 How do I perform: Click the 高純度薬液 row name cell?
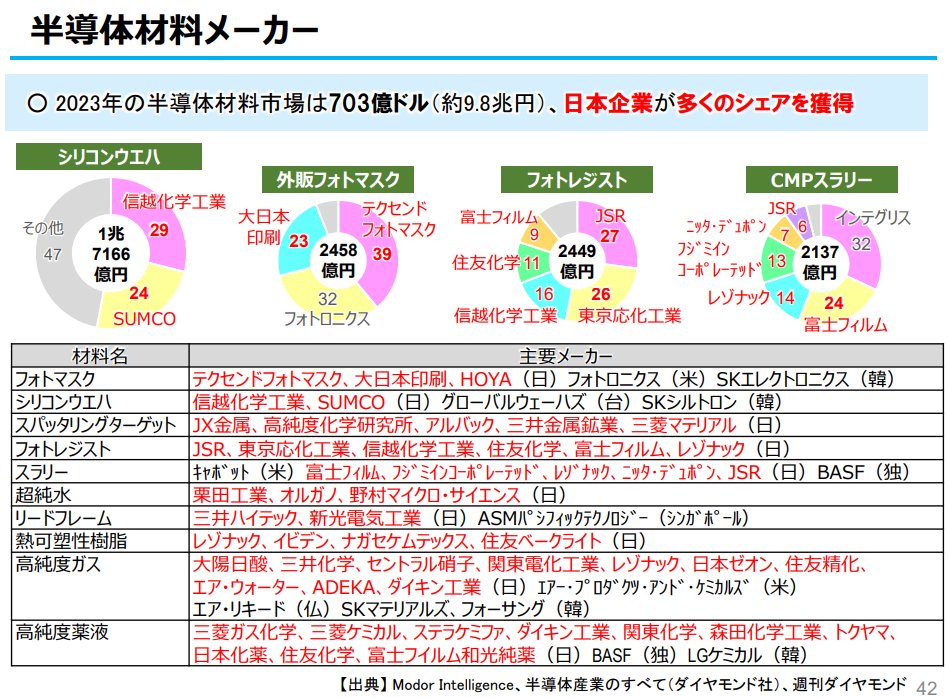[100, 643]
